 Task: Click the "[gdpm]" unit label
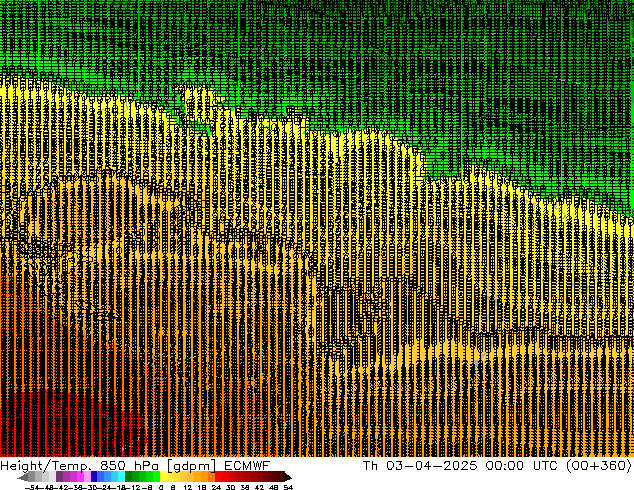pos(192,466)
